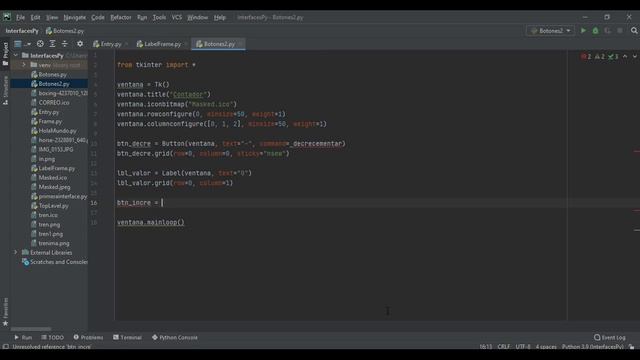Open the Refactor menu

pos(121,18)
